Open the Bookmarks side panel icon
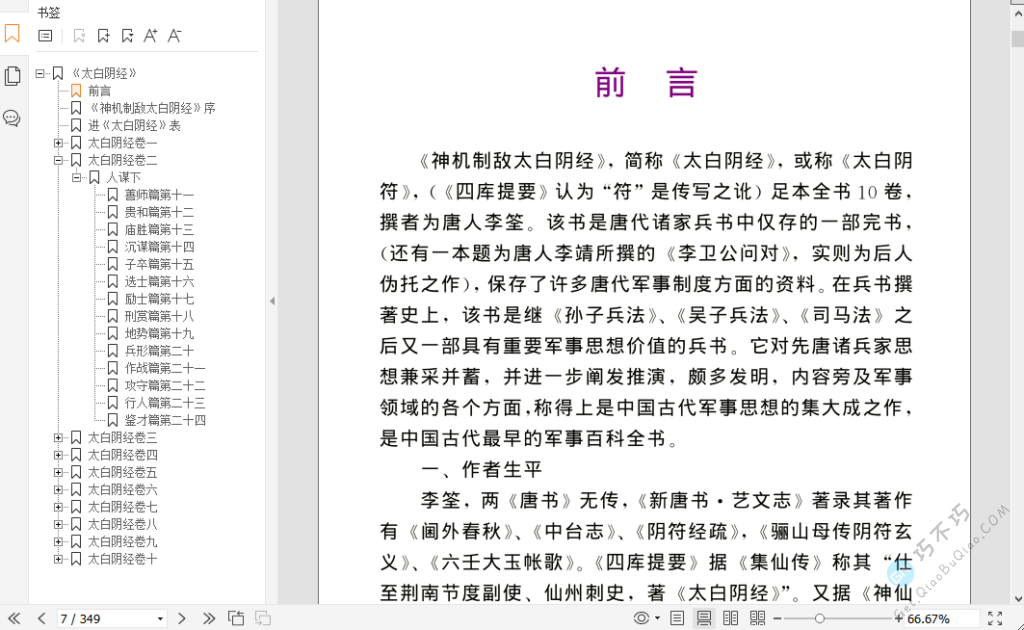Viewport: 1024px width, 630px height. 12,34
